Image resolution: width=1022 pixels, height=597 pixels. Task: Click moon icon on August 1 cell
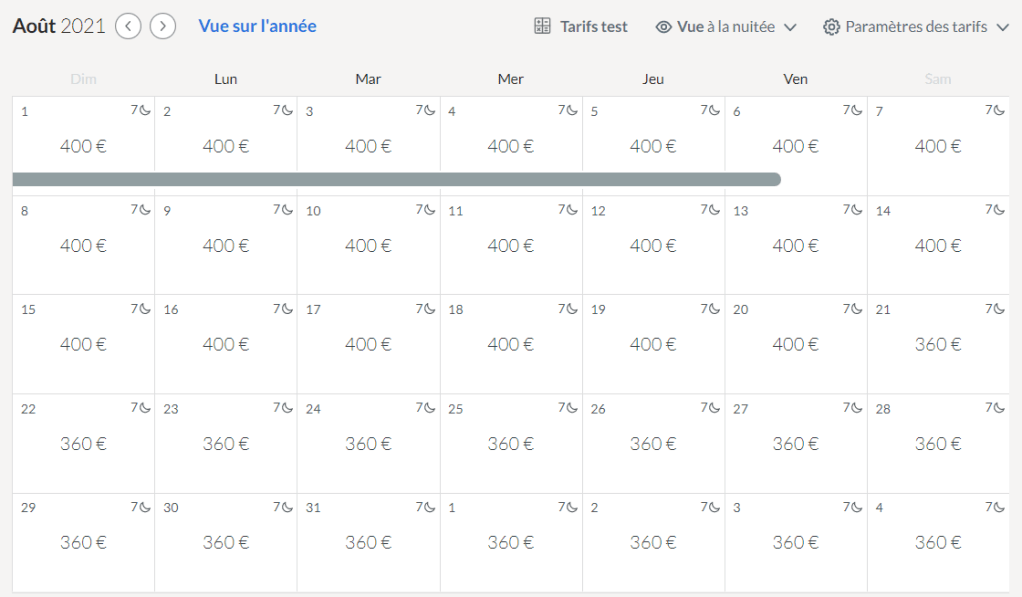pos(144,111)
